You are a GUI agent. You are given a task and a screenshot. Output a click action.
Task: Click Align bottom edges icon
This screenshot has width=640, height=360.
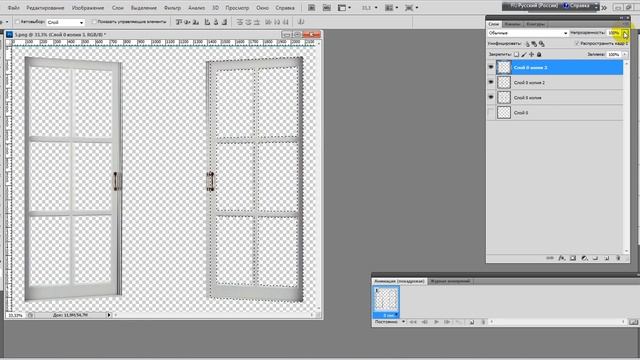pos(196,22)
